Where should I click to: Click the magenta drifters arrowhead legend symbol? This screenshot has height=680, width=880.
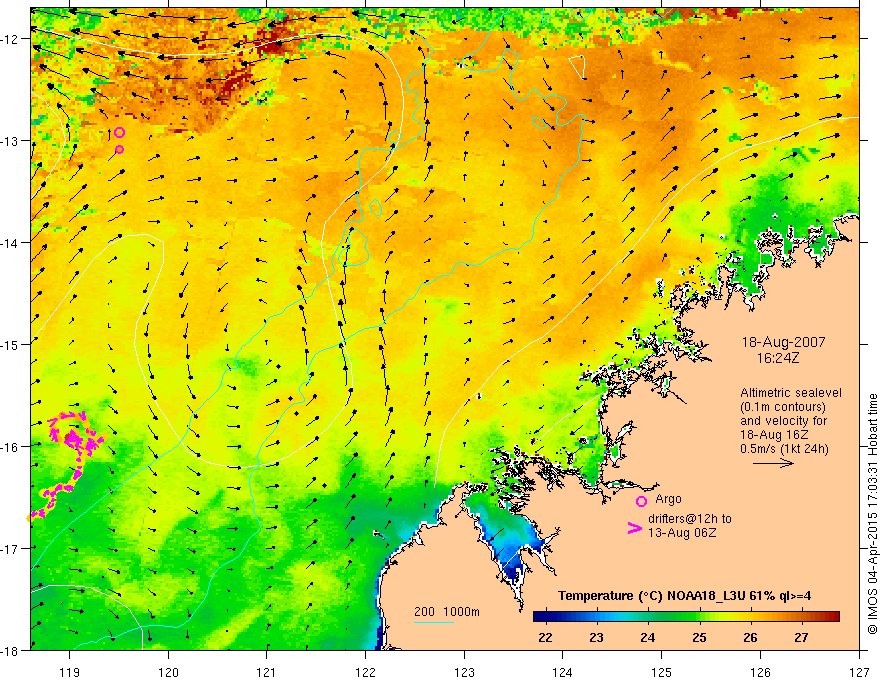click(x=634, y=528)
